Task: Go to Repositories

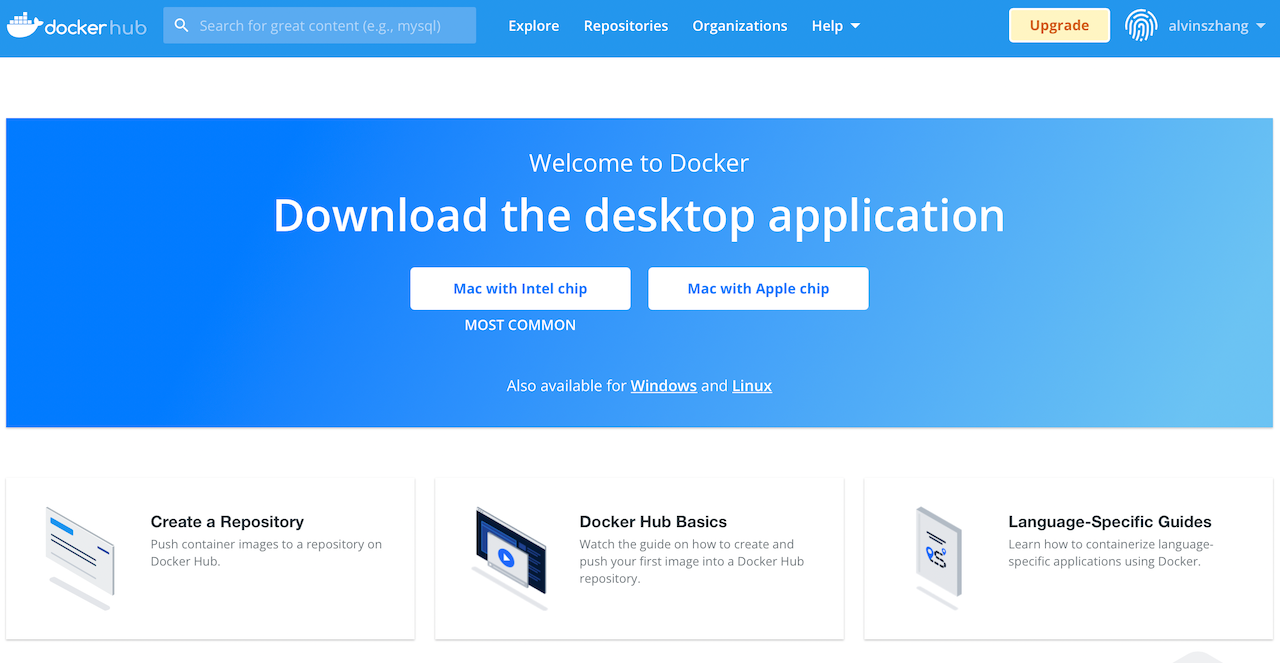Action: coord(626,26)
